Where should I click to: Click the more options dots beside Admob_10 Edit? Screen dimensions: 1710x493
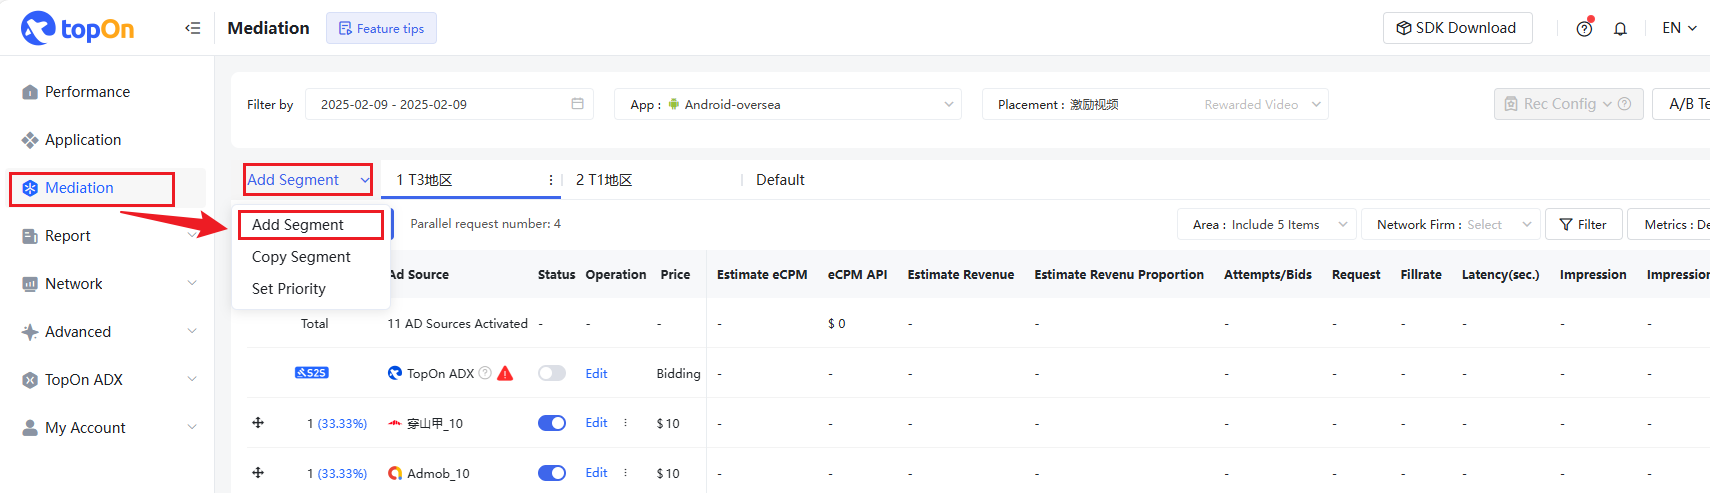[626, 473]
